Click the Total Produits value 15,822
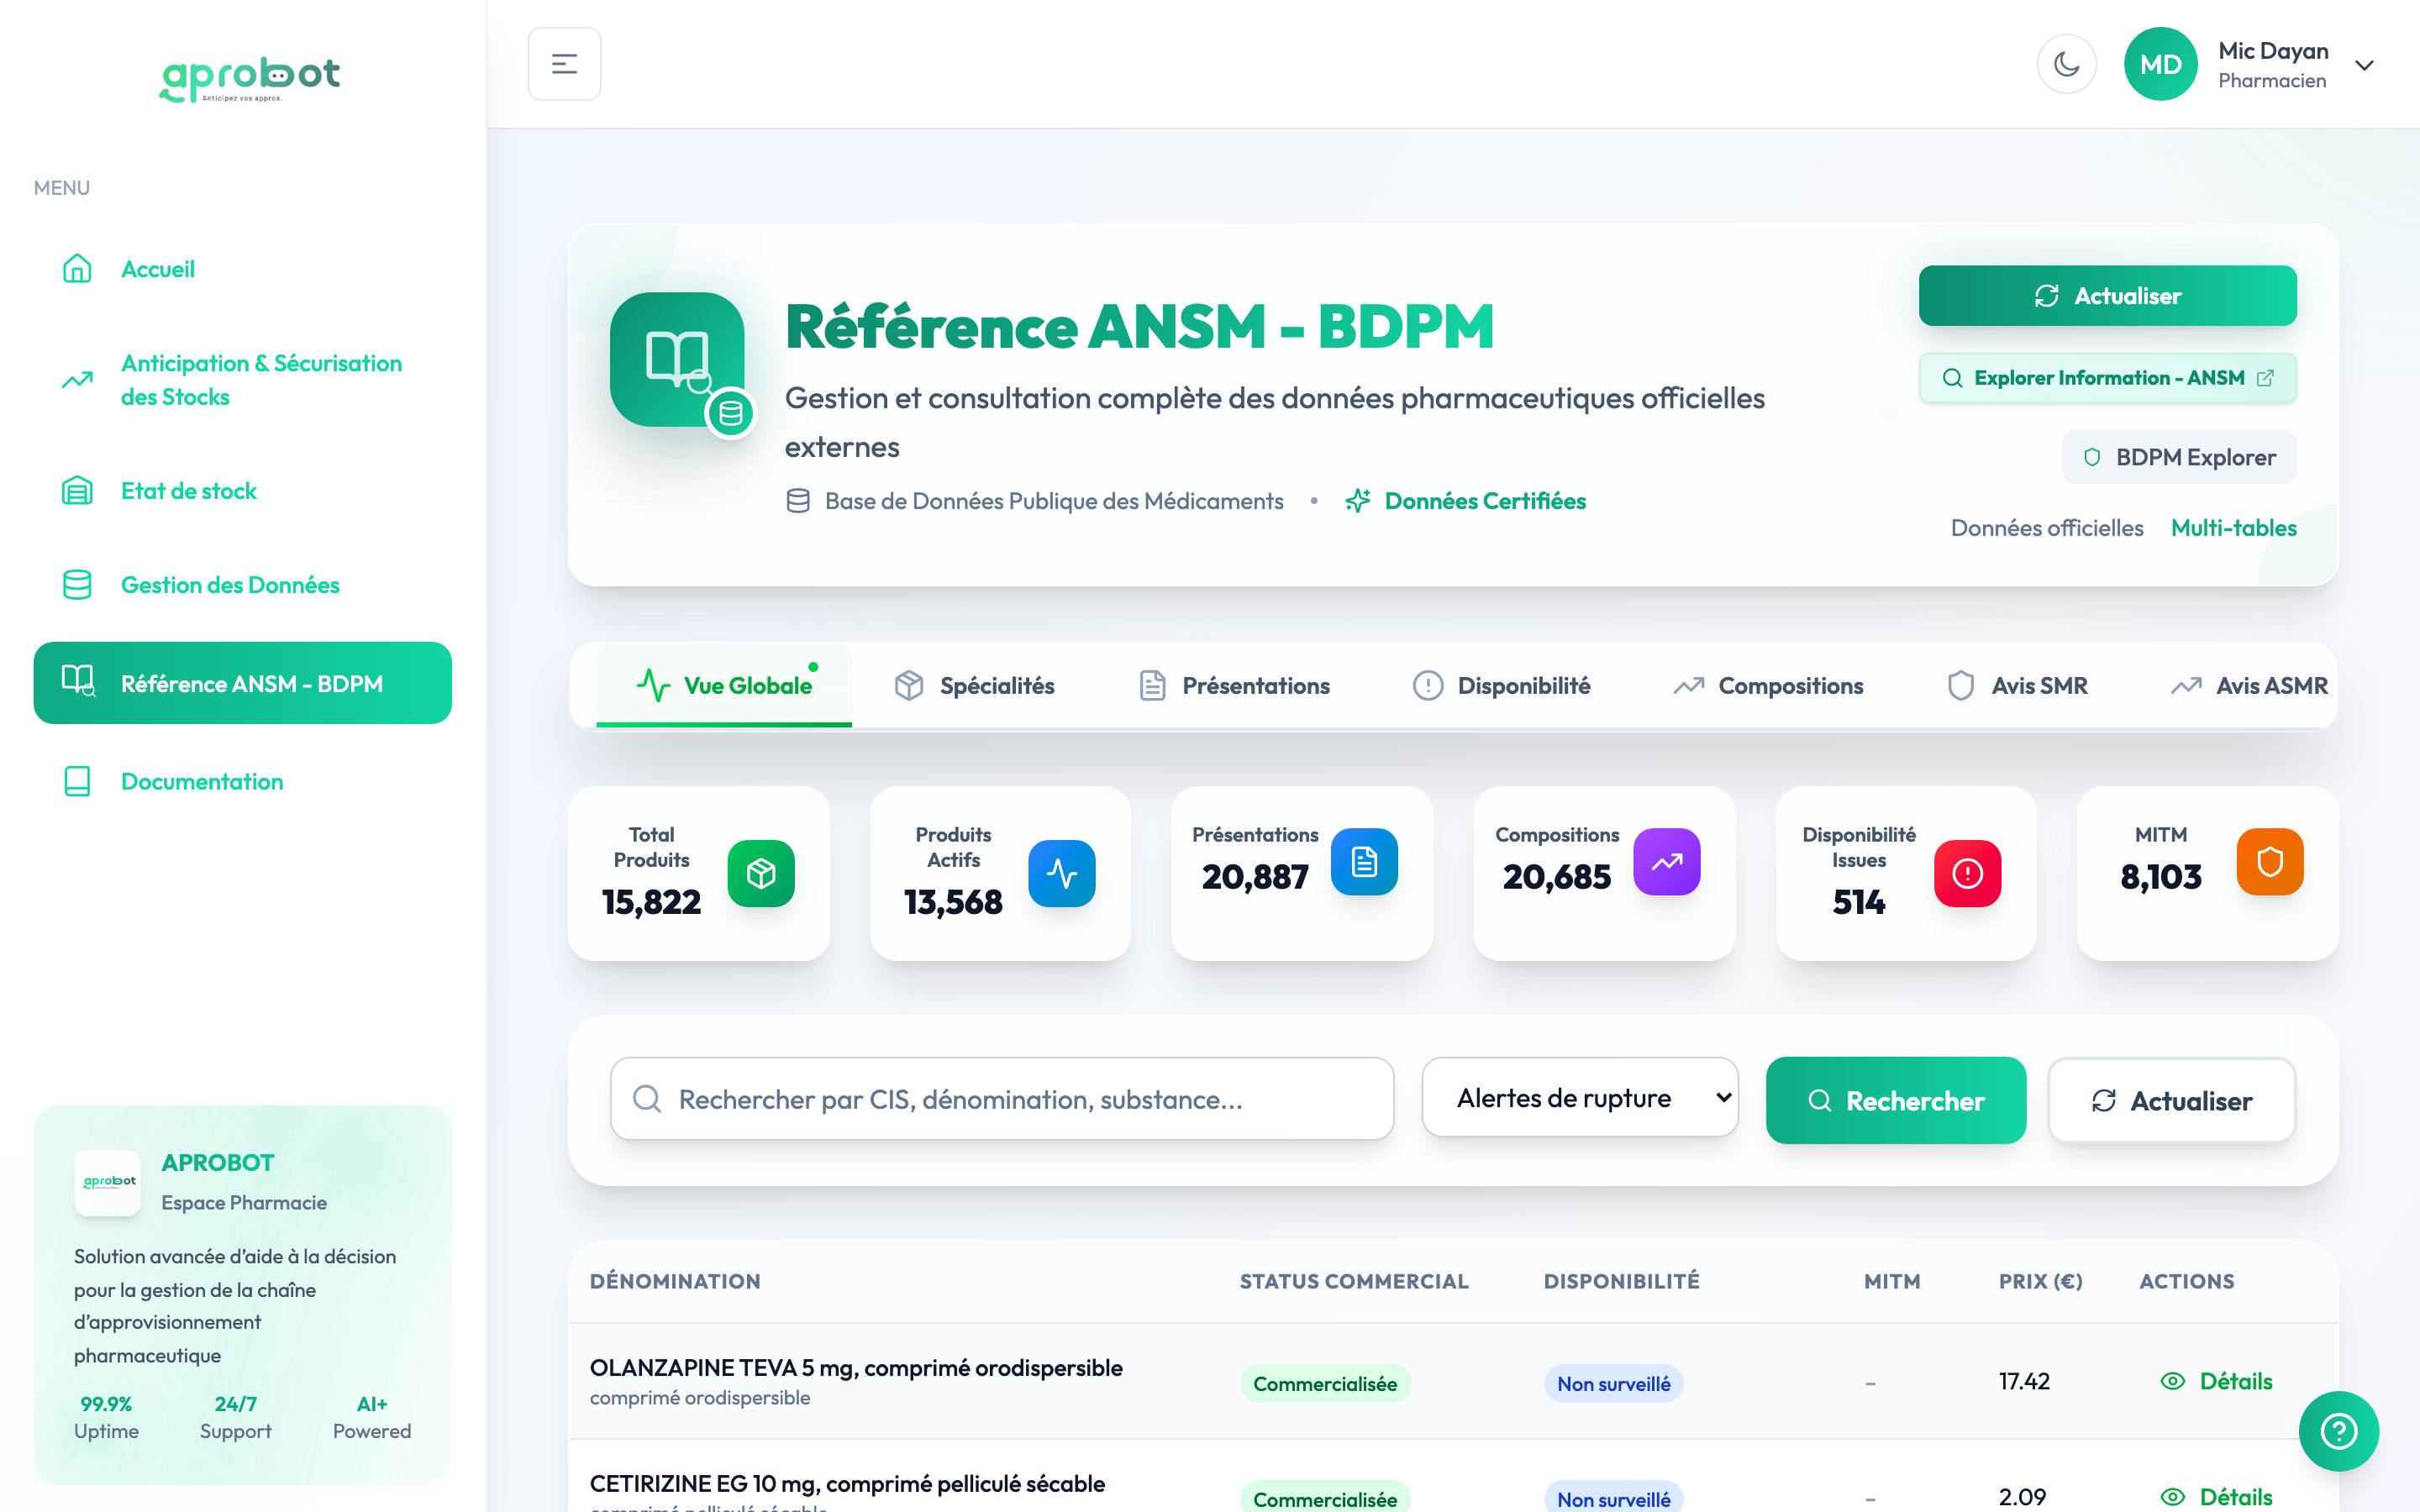The image size is (2420, 1512). pos(651,902)
